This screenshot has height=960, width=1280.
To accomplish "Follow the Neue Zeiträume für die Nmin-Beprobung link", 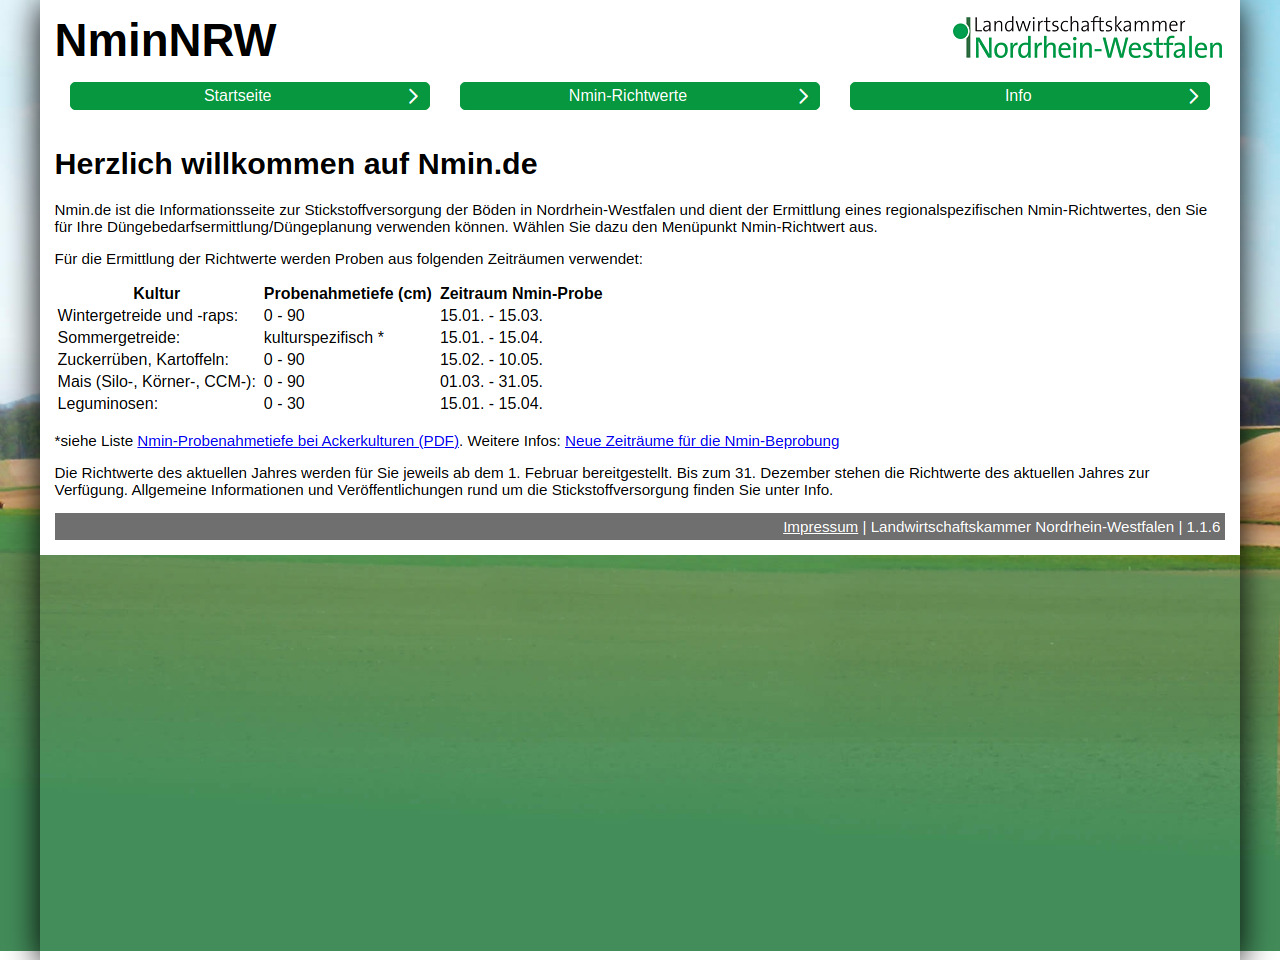I will (x=701, y=441).
